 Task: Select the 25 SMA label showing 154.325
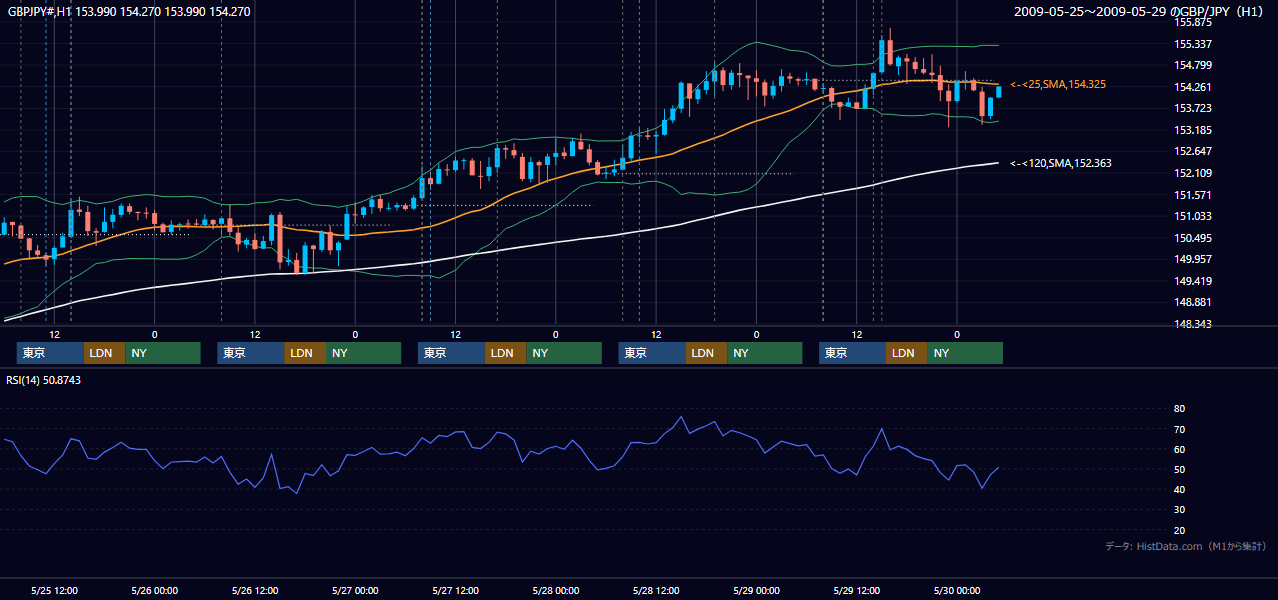click(1058, 85)
